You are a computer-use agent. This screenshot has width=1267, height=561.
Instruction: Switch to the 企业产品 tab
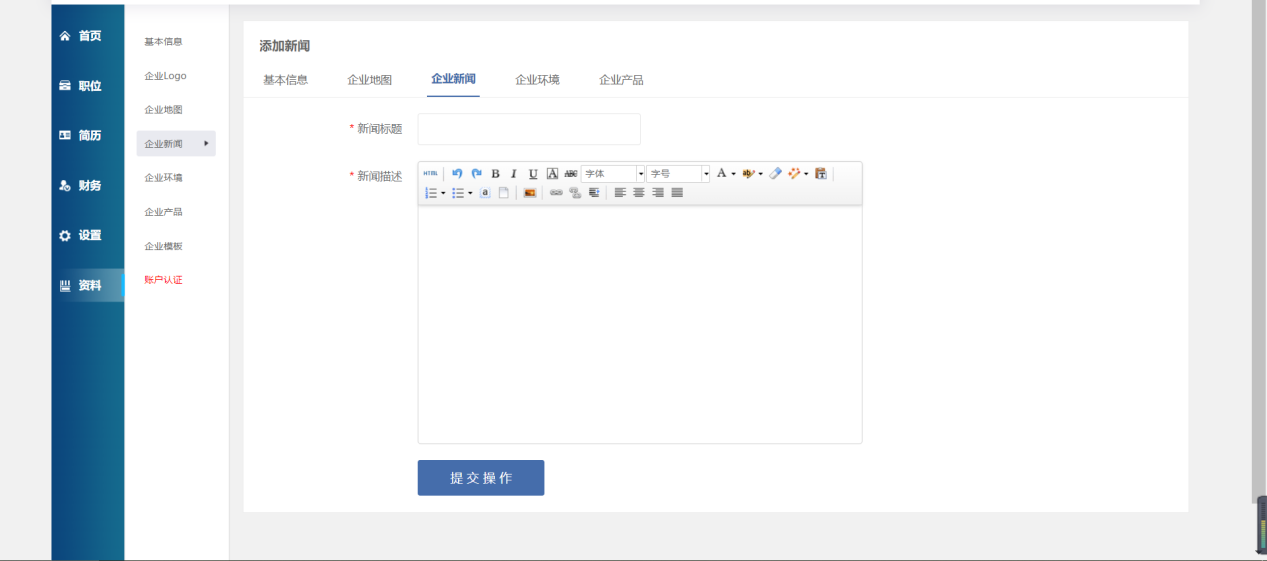tap(621, 80)
